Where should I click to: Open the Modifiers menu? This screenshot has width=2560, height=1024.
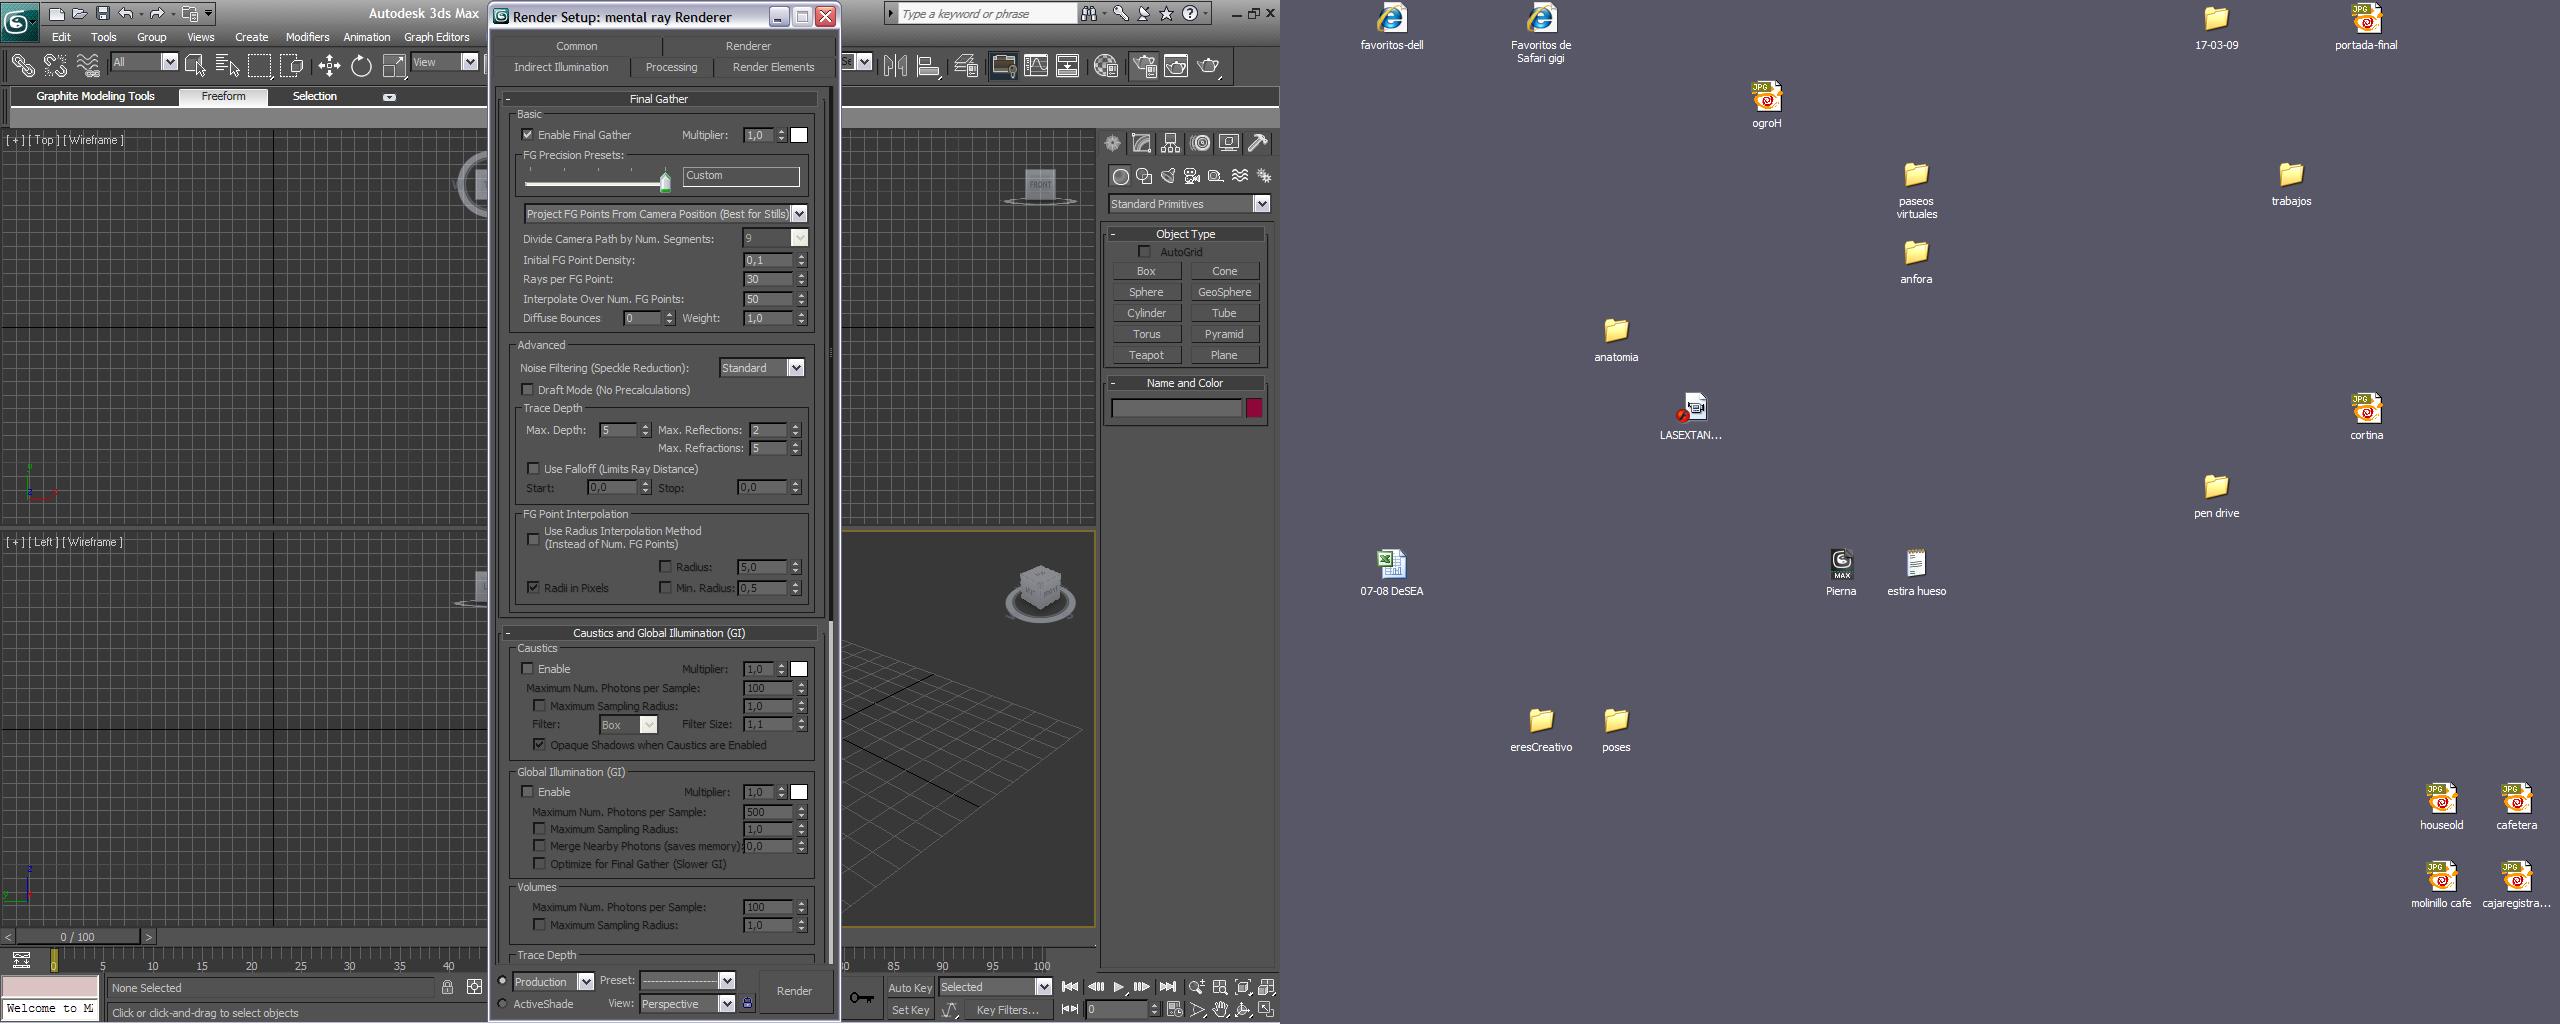(x=307, y=37)
